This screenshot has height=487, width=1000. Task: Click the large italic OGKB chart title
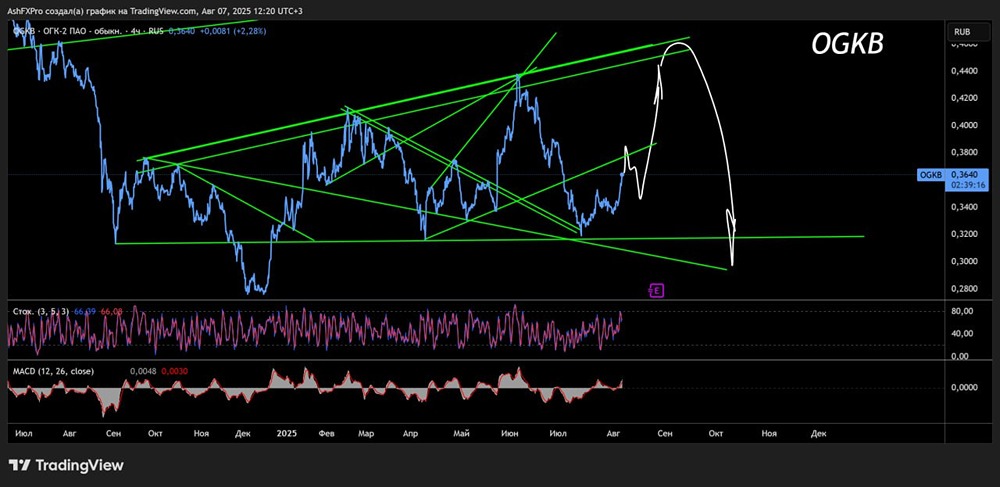coord(848,45)
